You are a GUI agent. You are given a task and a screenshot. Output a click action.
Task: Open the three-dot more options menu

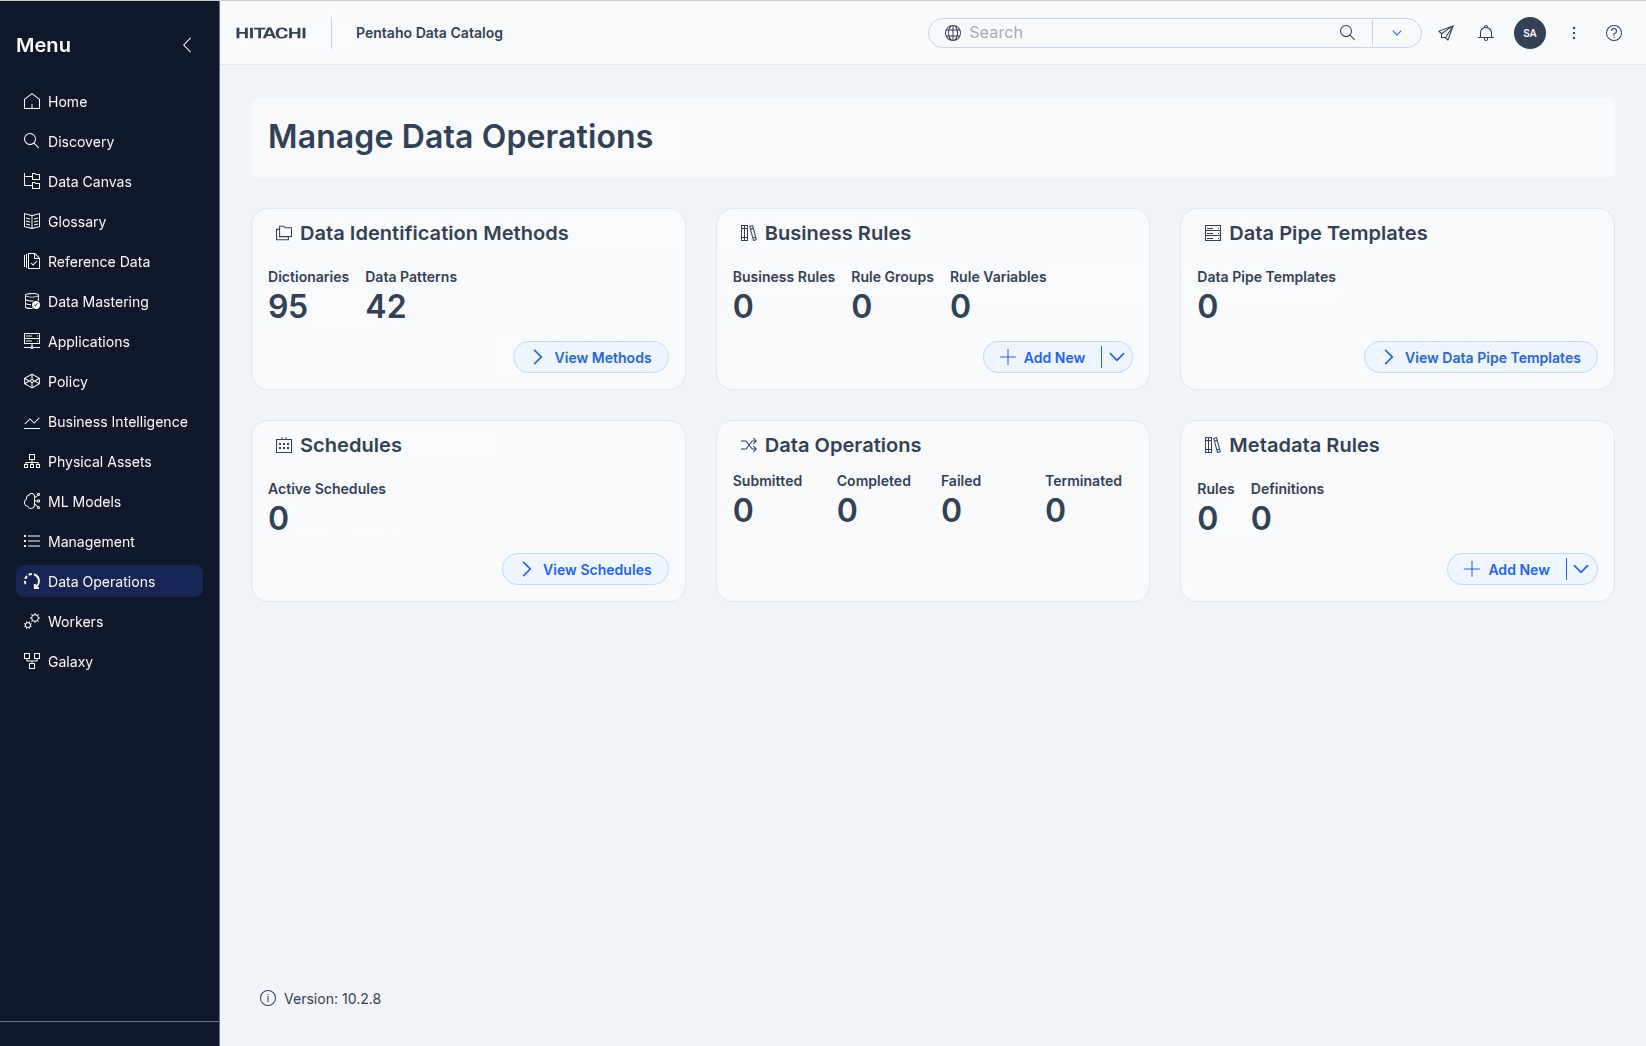[x=1574, y=33]
